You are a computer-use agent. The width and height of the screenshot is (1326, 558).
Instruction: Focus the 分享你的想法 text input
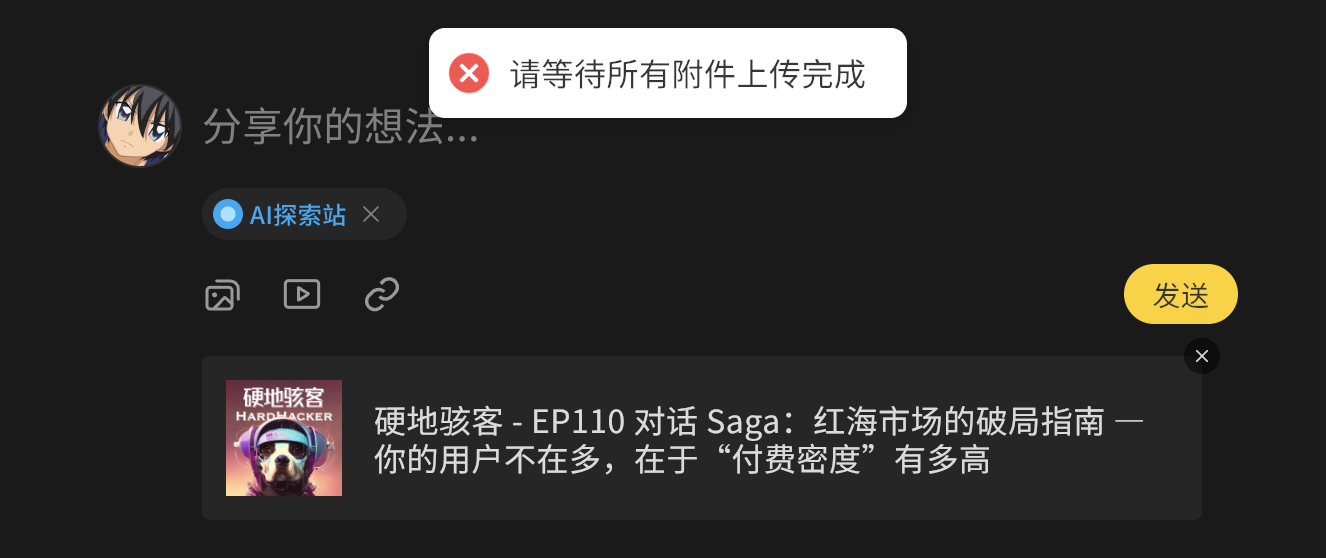[341, 127]
